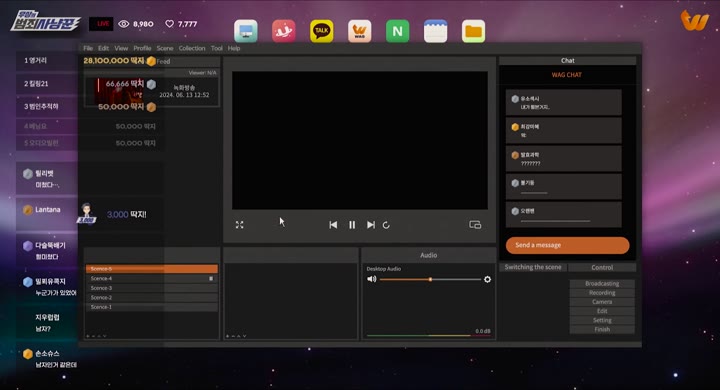Image resolution: width=720 pixels, height=390 pixels.
Task: Open Desktop Audio settings gear
Action: pos(487,279)
